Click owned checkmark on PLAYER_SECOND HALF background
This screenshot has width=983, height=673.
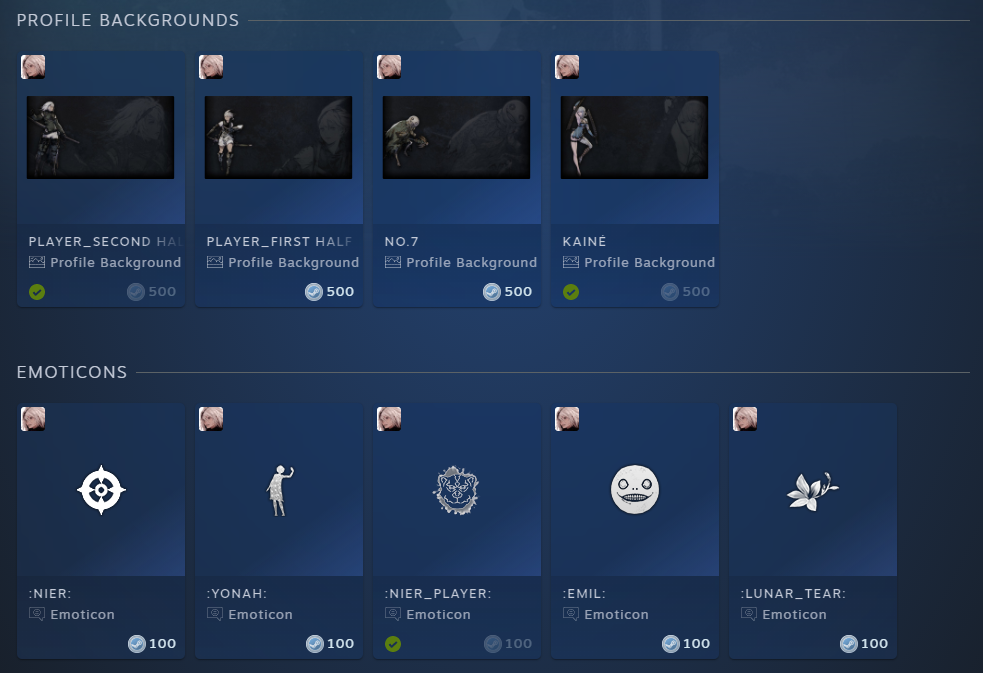pyautogui.click(x=37, y=292)
